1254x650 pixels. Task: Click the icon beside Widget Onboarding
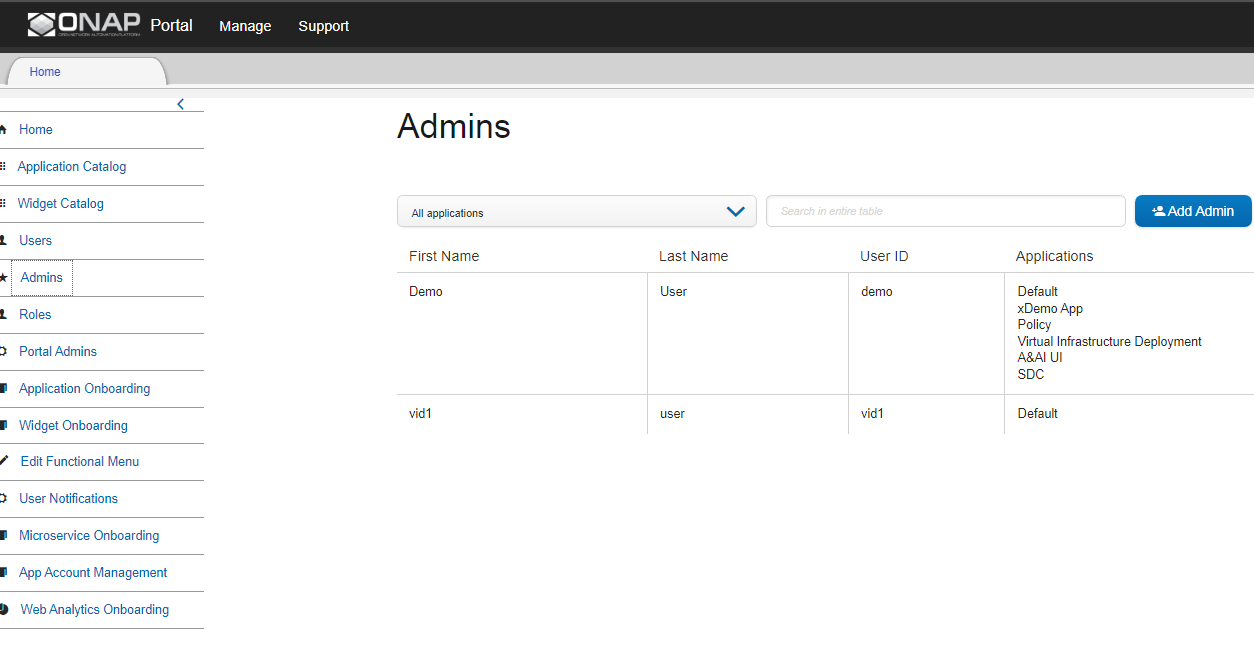pos(3,425)
